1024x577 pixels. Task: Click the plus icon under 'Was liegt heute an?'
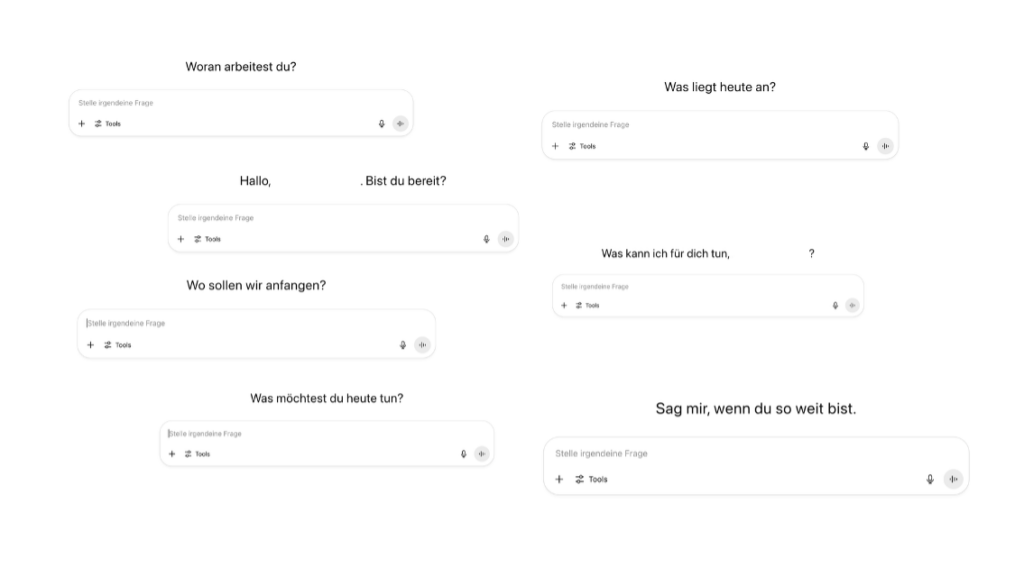(555, 146)
